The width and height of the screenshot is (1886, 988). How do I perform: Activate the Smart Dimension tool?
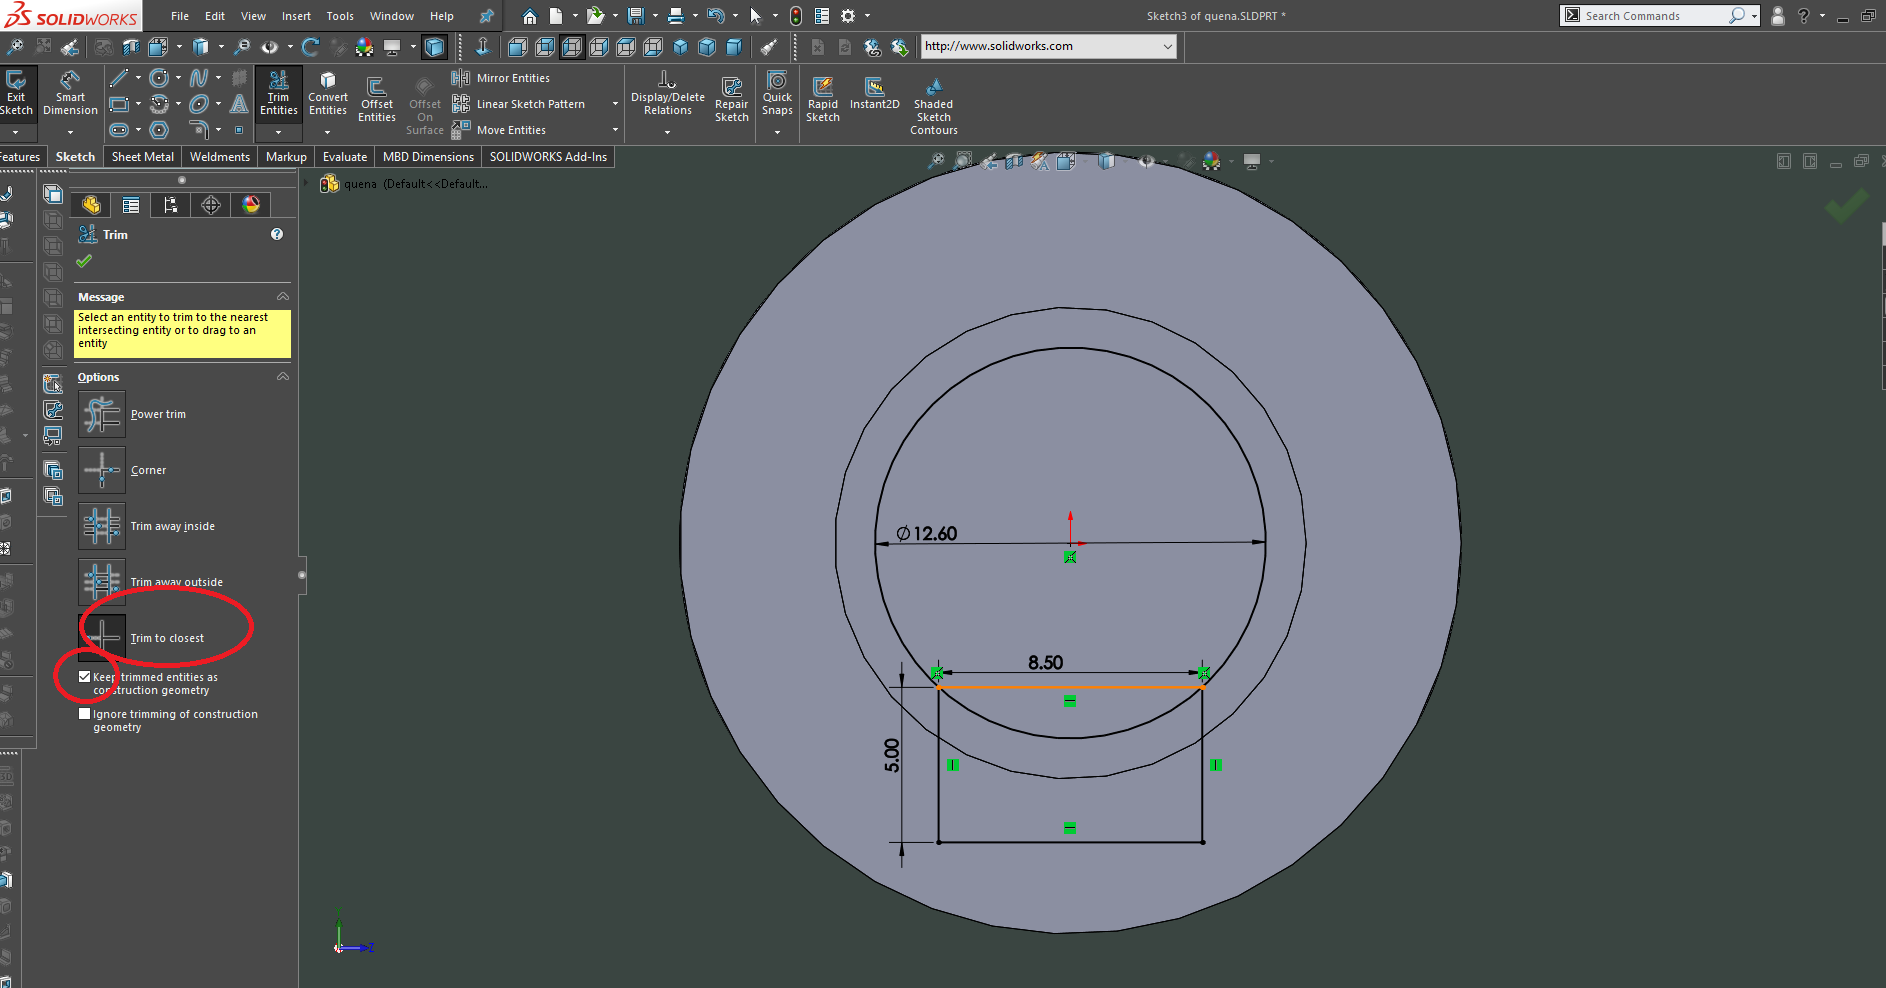pyautogui.click(x=70, y=93)
